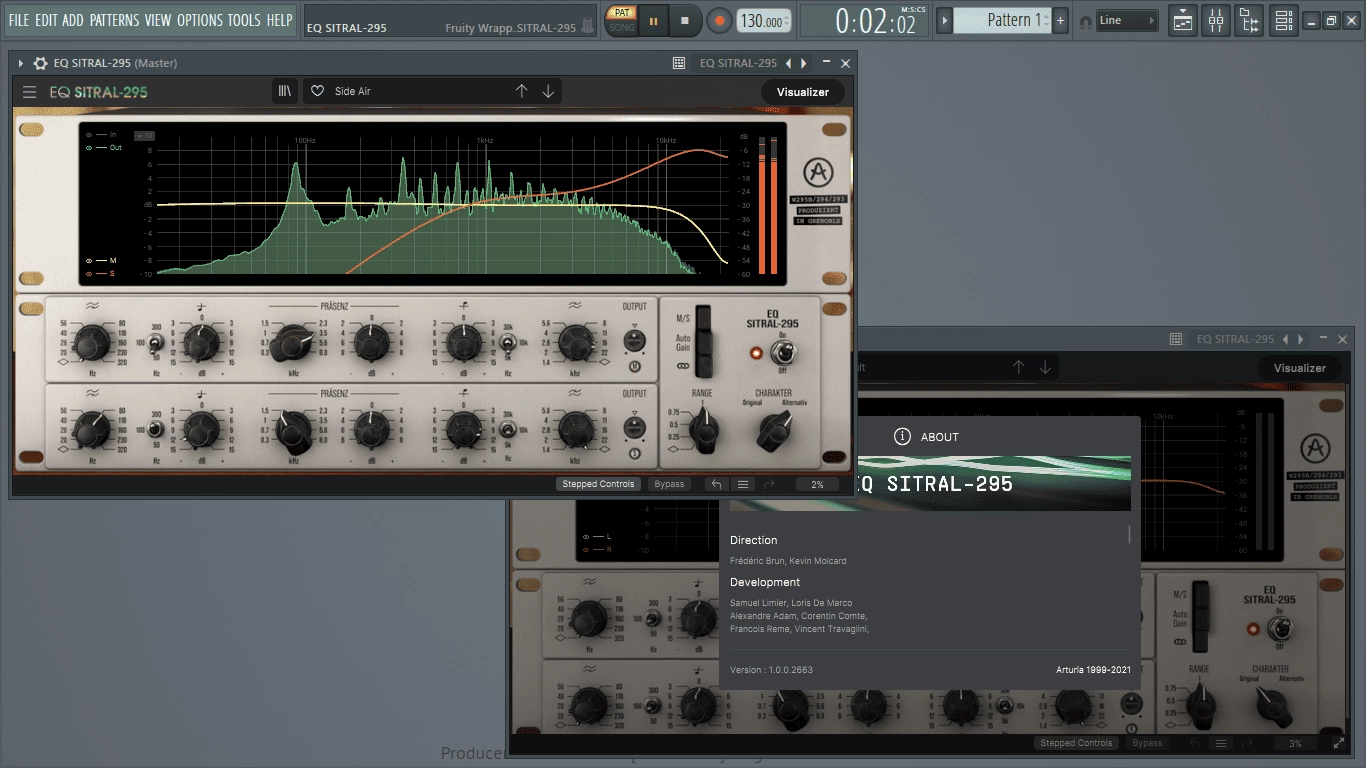Click the 130.000 tempo field
Image resolution: width=1366 pixels, height=768 pixels.
click(764, 20)
